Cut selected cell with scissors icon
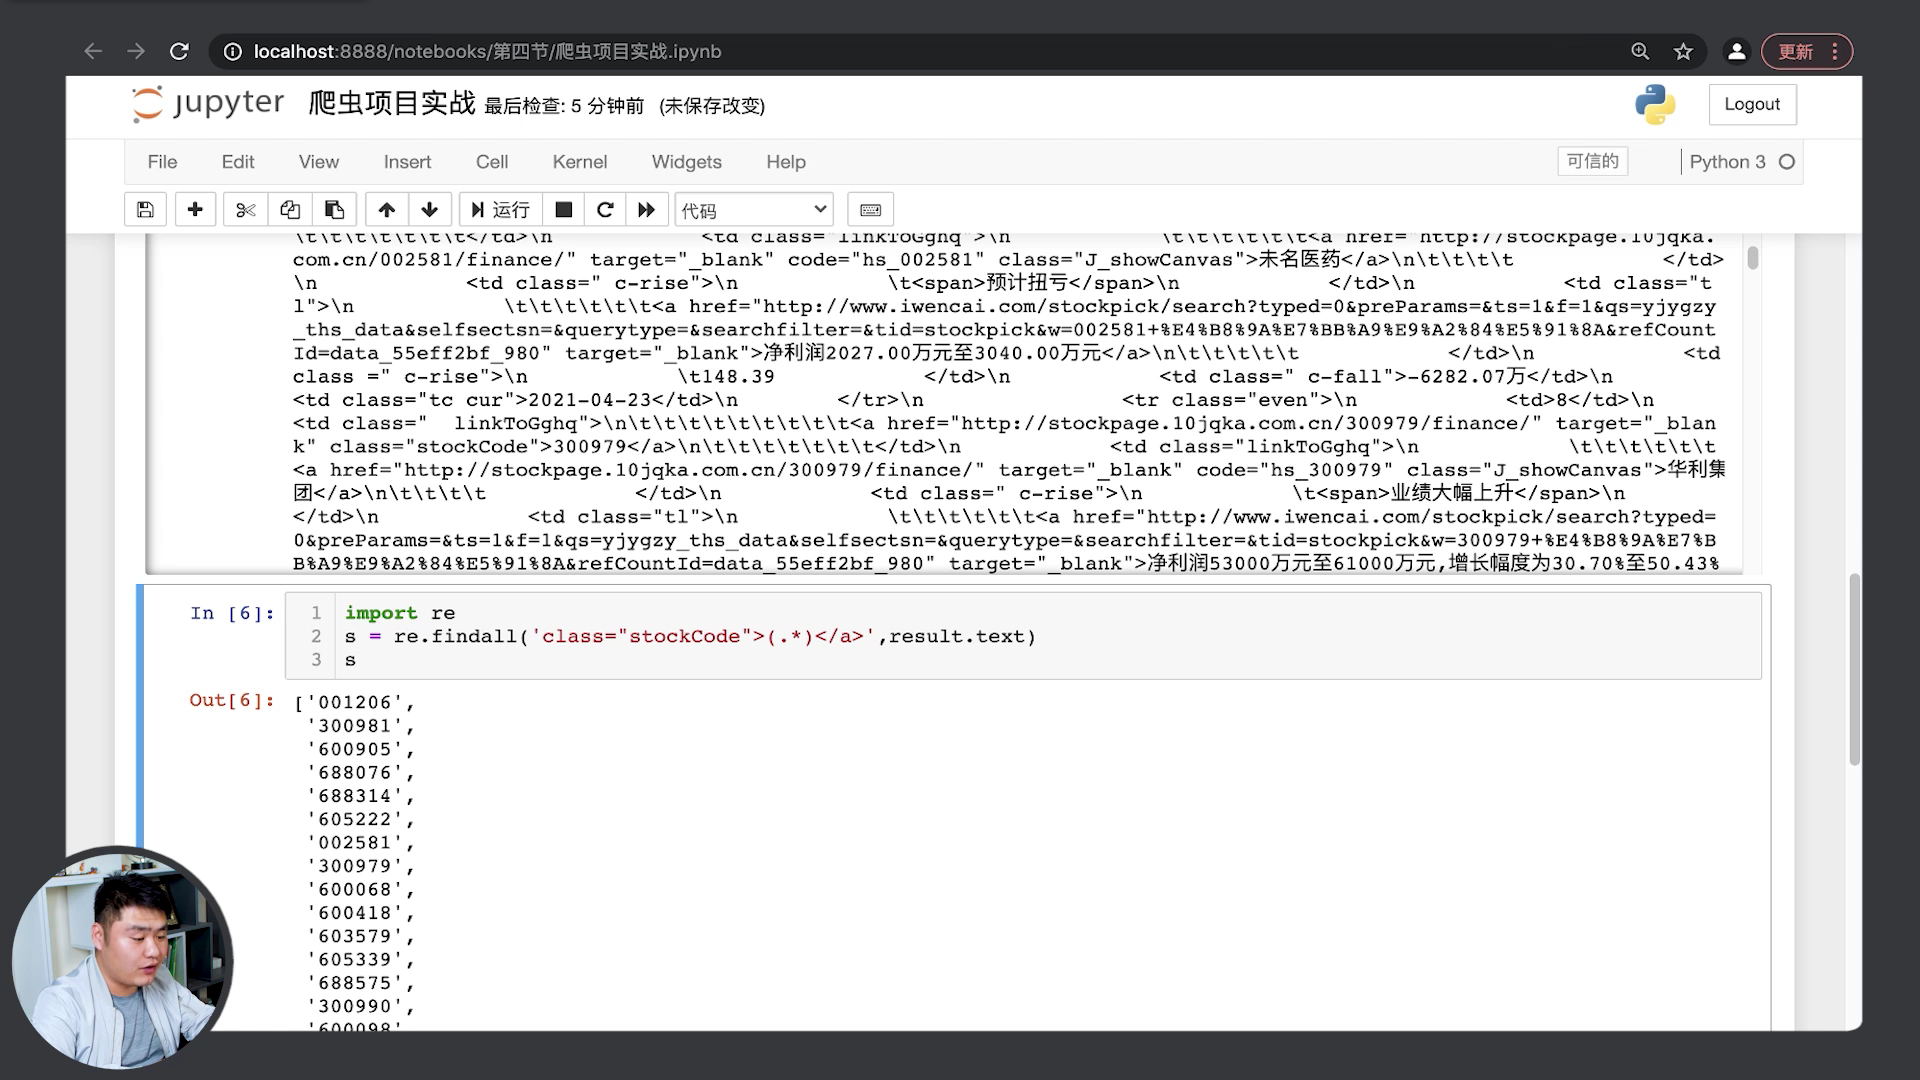Image resolution: width=1920 pixels, height=1080 pixels. [245, 210]
